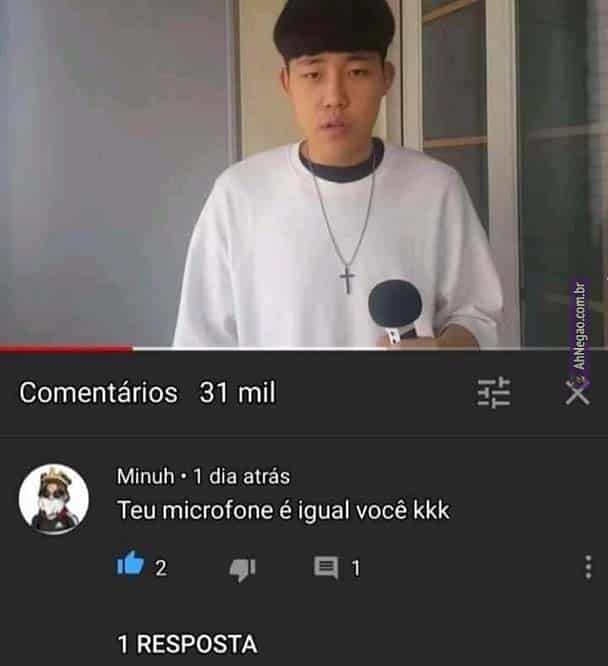Viewport: 608px width, 666px height.
Task: Tap the video player to show controls
Action: coord(304,173)
